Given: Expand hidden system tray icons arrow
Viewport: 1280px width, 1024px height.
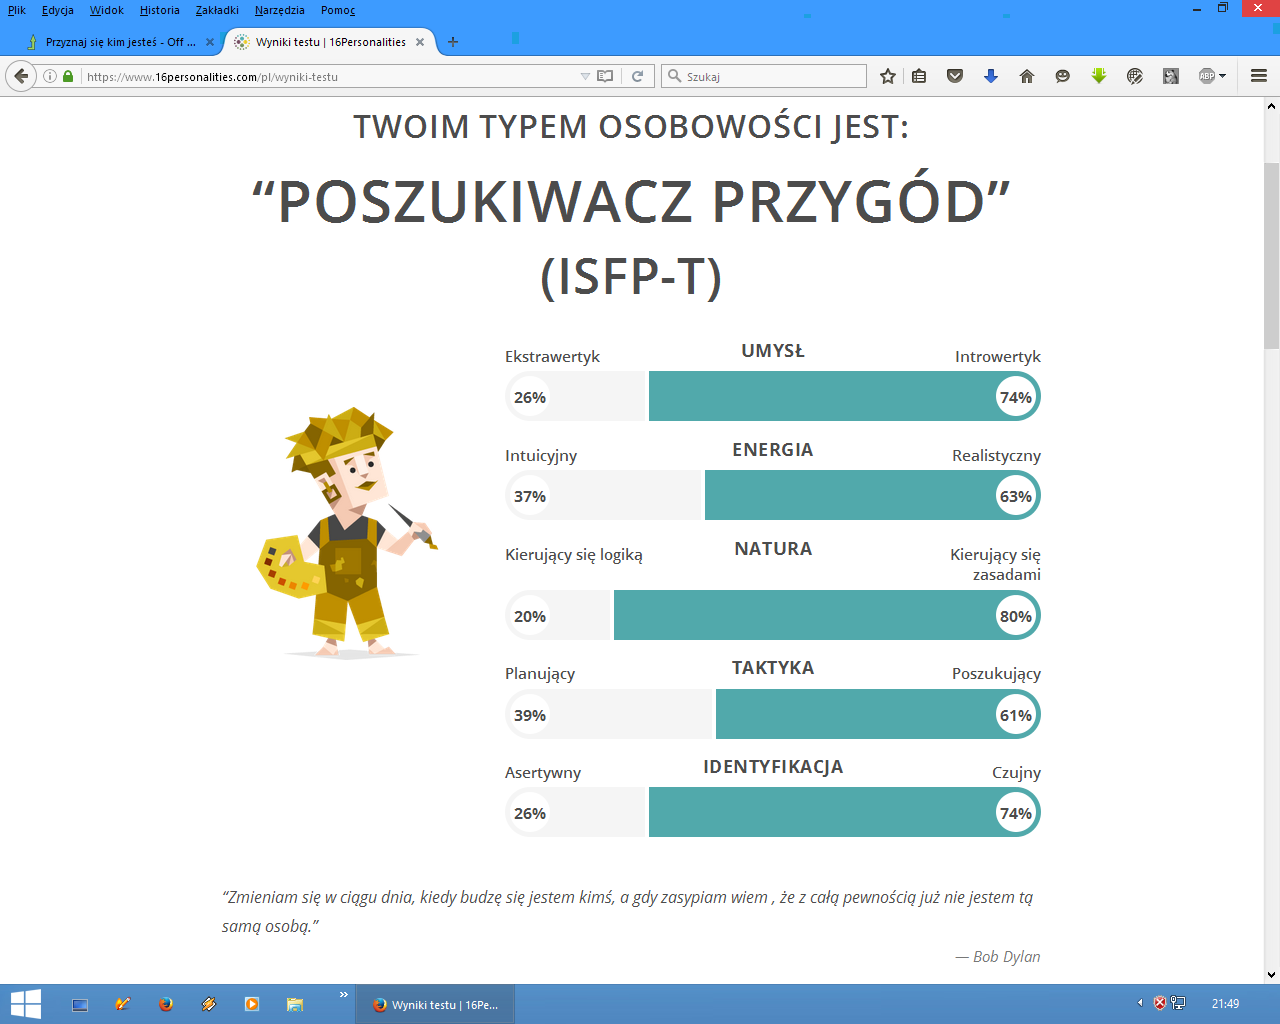Looking at the screenshot, I should click(x=1140, y=1003).
